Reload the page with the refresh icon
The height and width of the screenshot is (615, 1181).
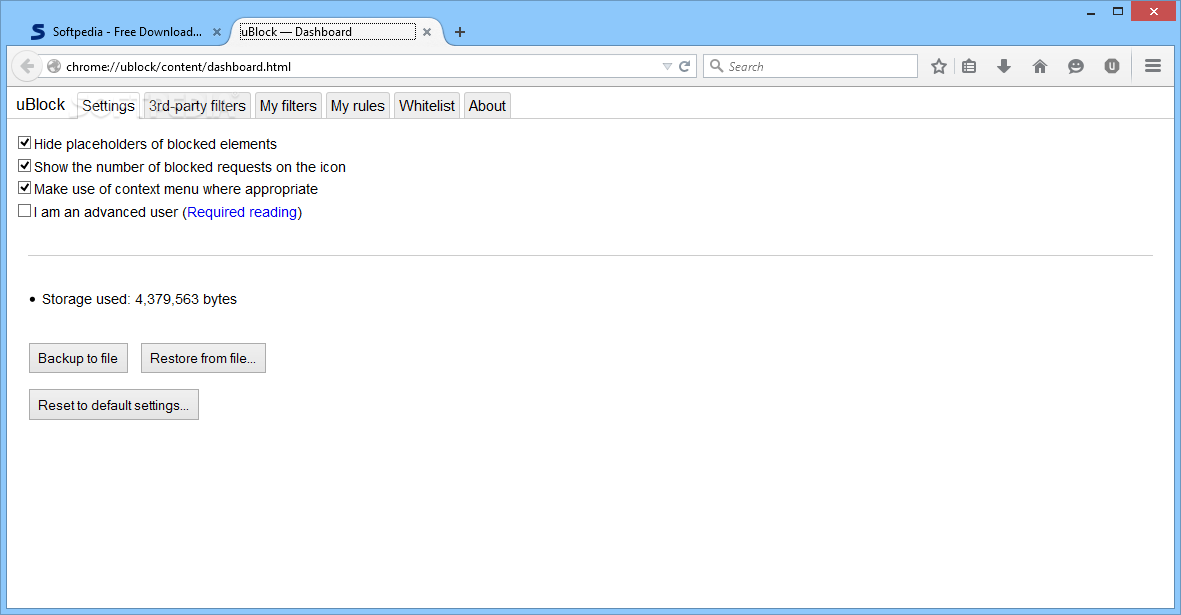point(685,66)
